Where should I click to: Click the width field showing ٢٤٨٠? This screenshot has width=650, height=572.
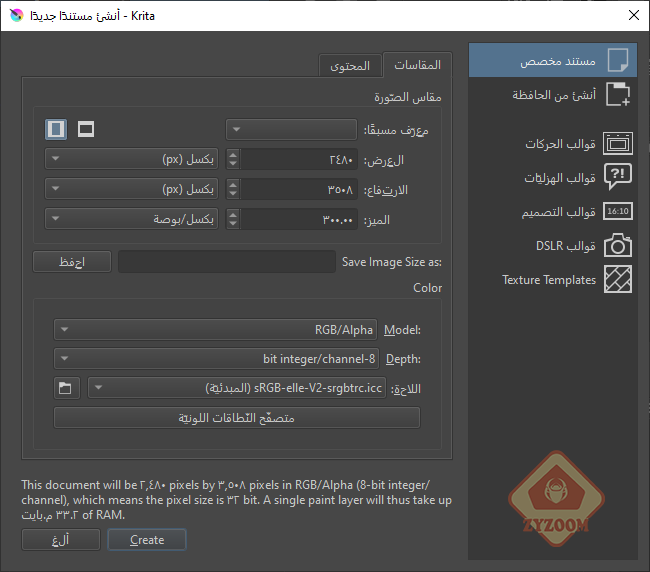tap(299, 159)
